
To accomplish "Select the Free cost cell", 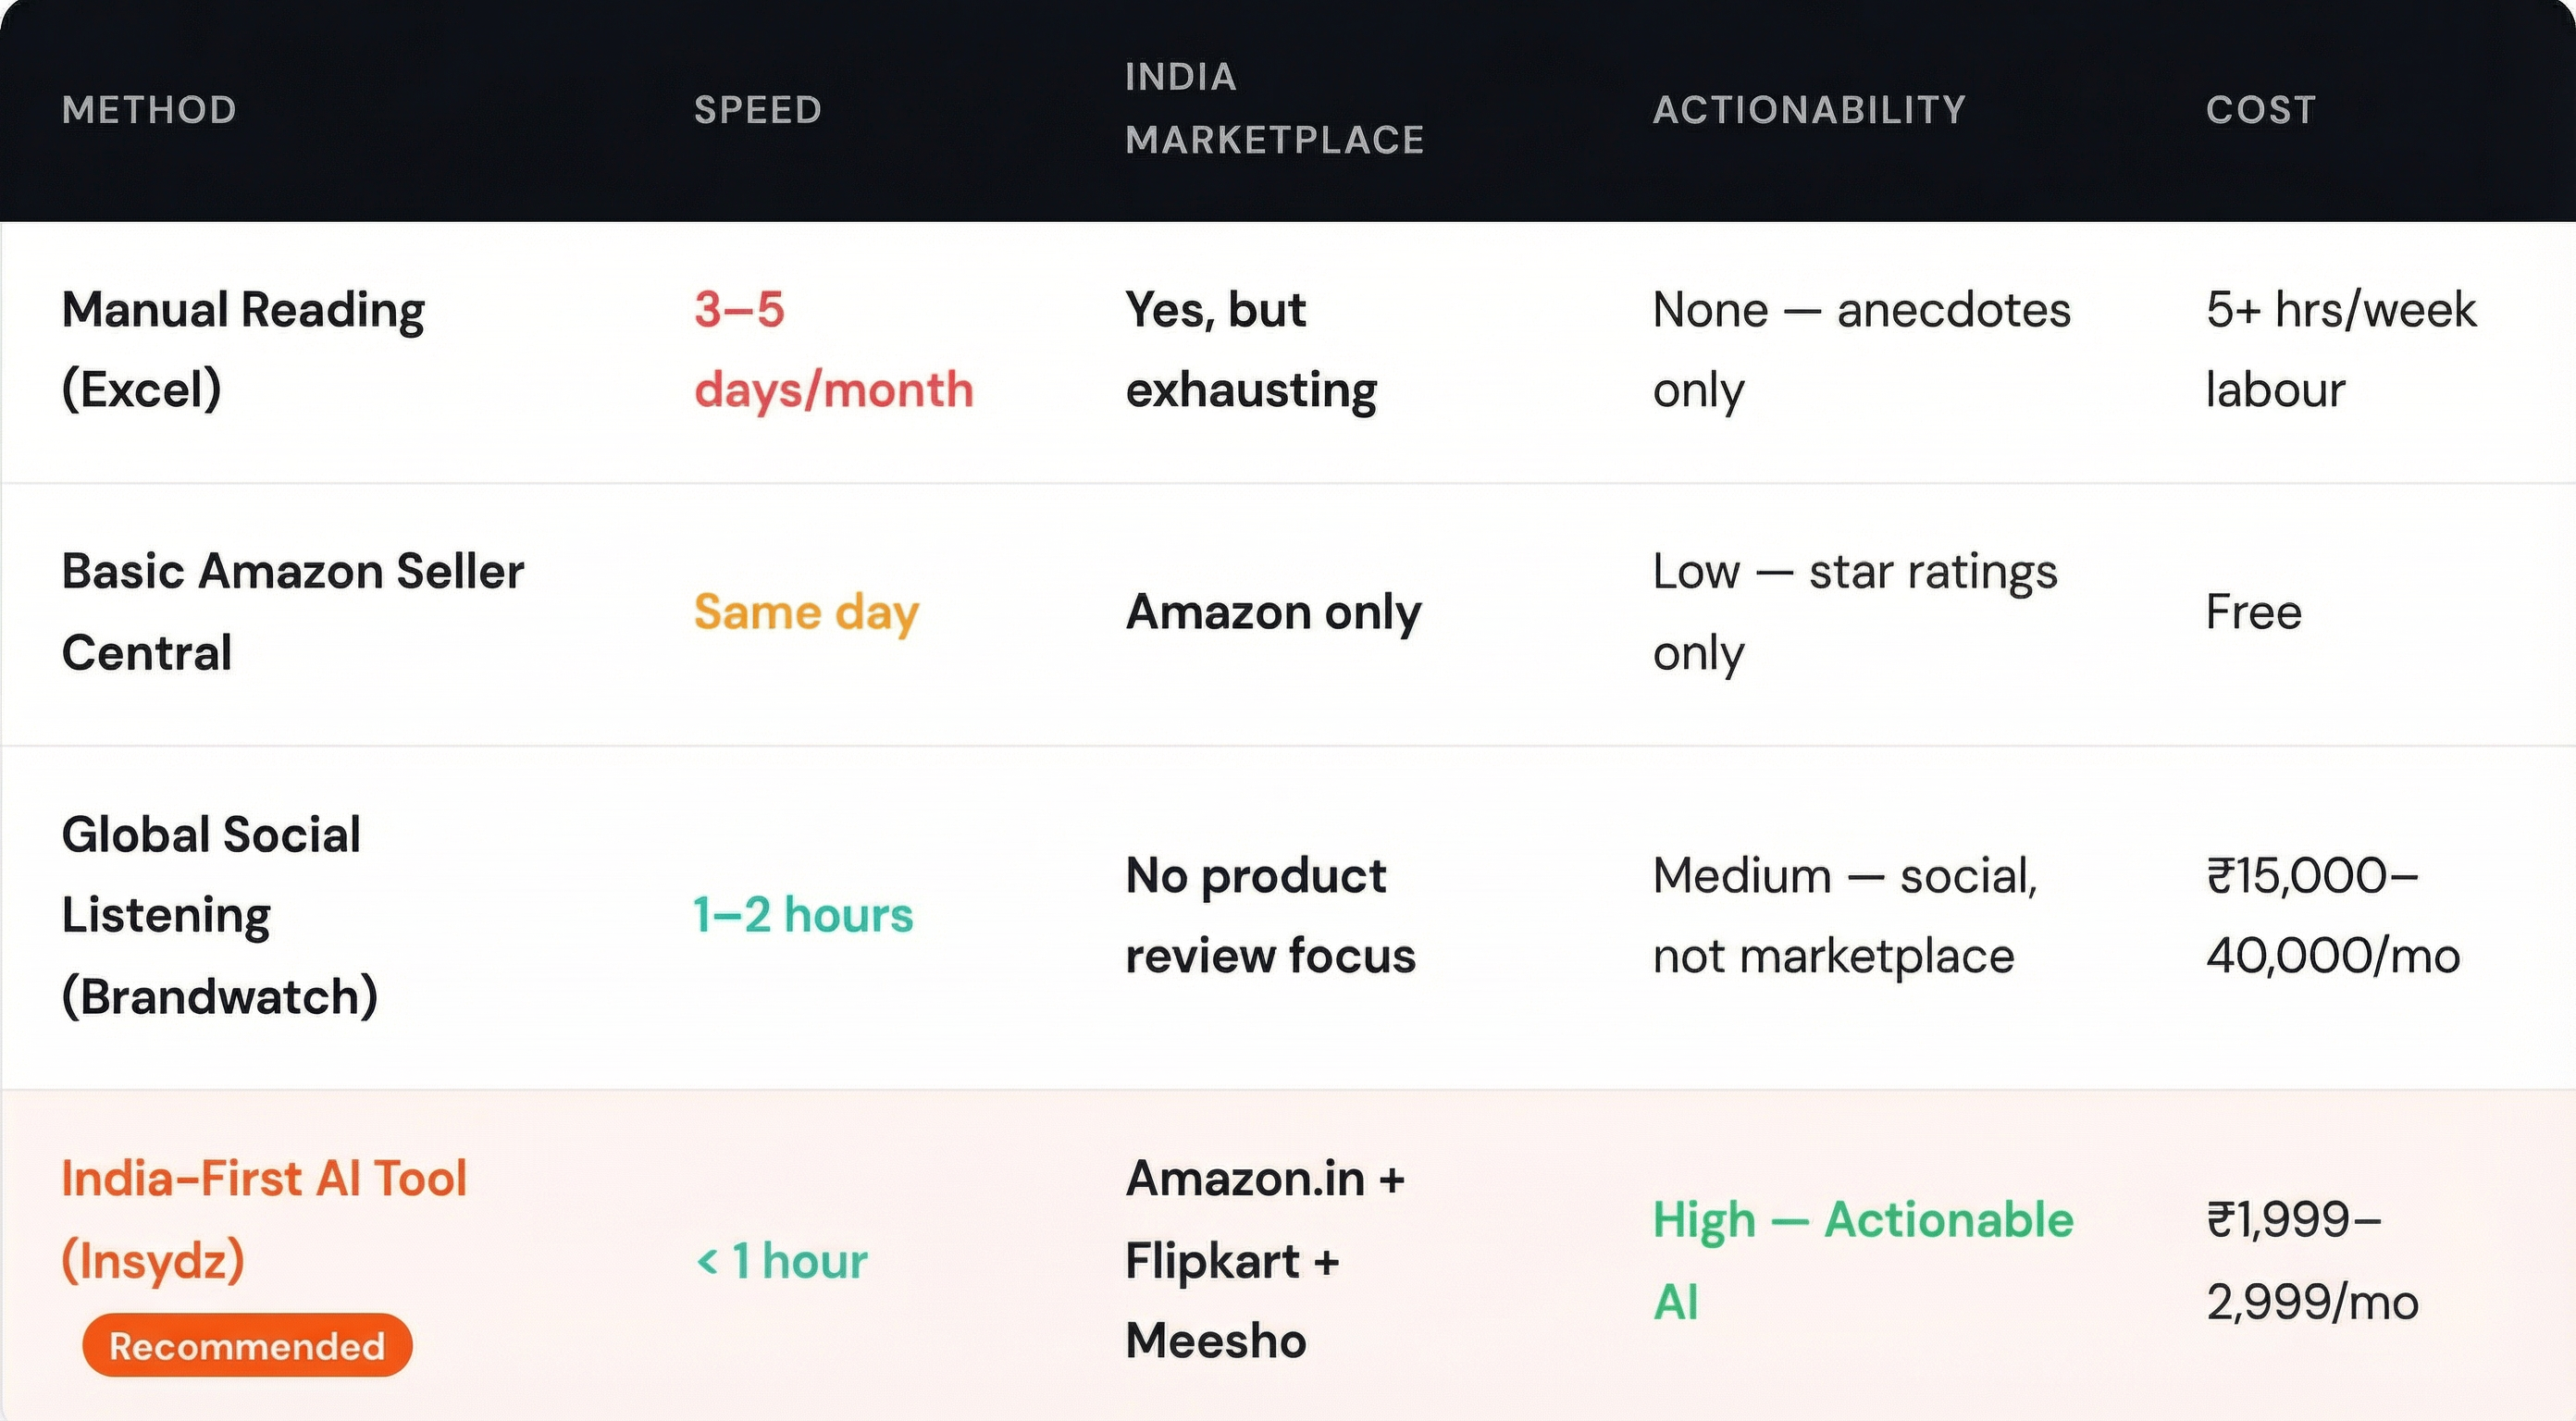I will (2254, 611).
